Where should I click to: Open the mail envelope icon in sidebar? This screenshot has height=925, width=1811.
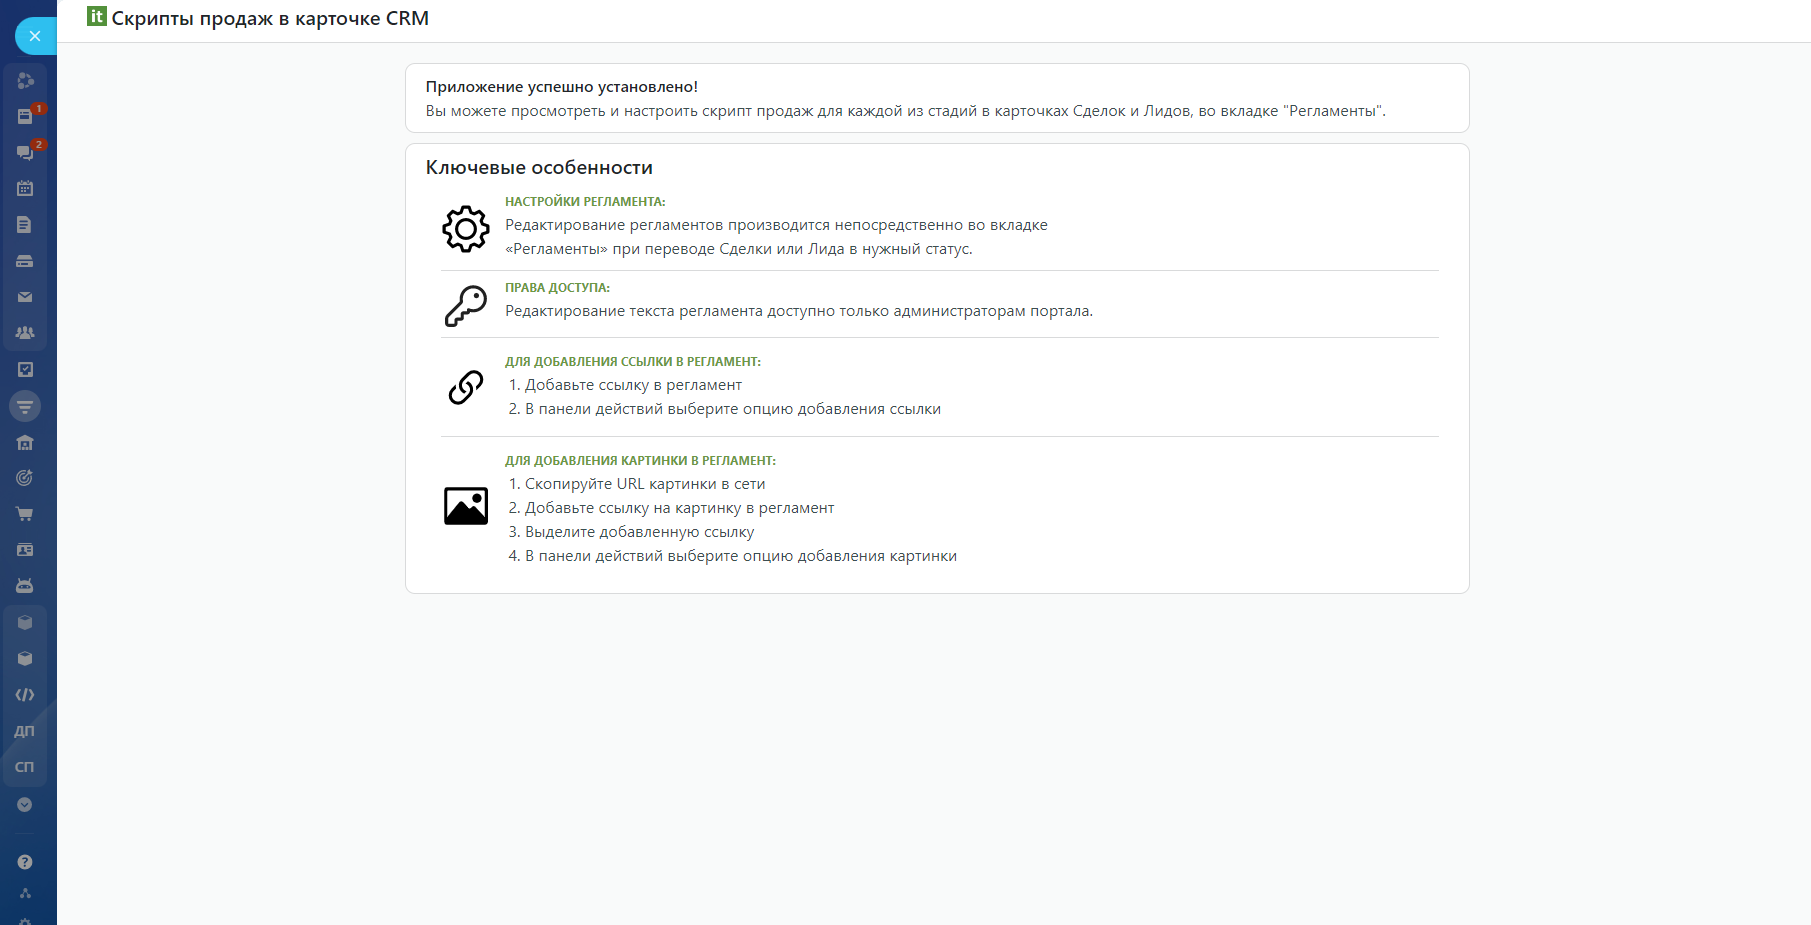pyautogui.click(x=25, y=297)
